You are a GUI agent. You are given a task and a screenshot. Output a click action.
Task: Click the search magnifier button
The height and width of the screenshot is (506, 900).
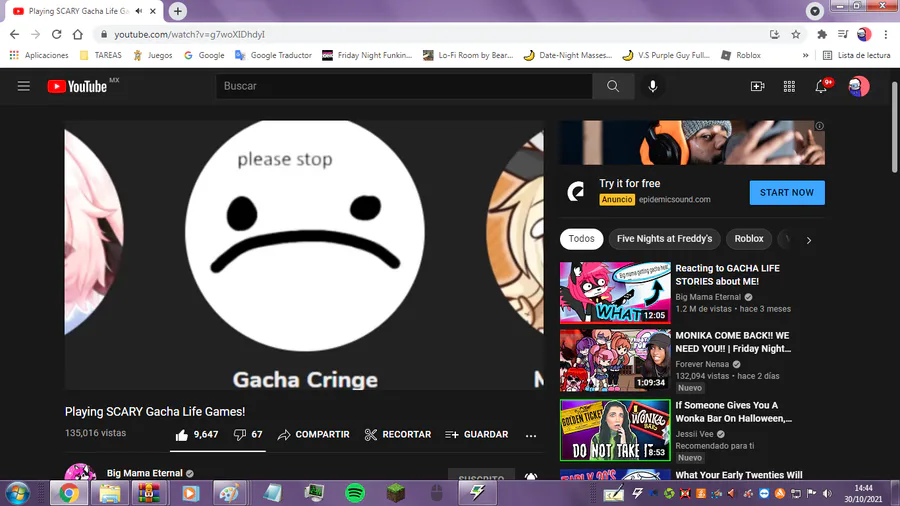click(613, 86)
